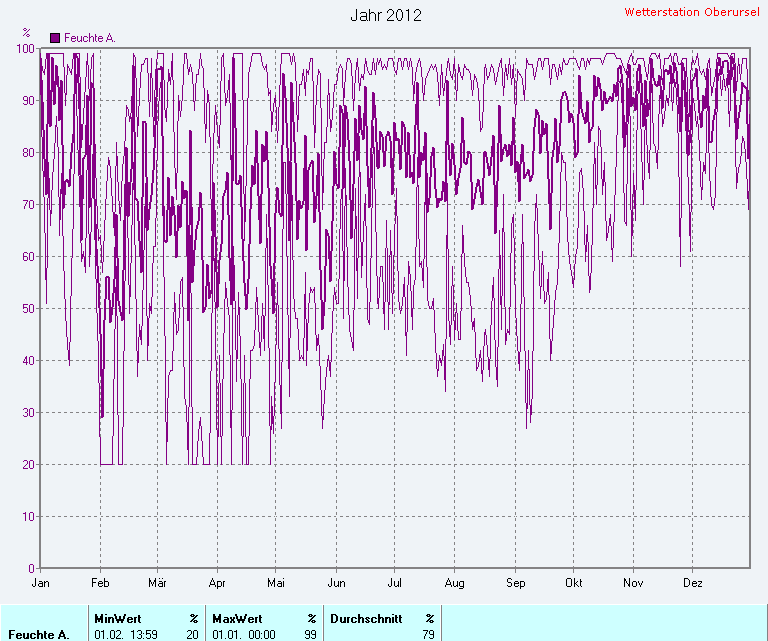Click the purple Feuchte A. legend swatch
This screenshot has width=768, height=641.
coord(55,38)
